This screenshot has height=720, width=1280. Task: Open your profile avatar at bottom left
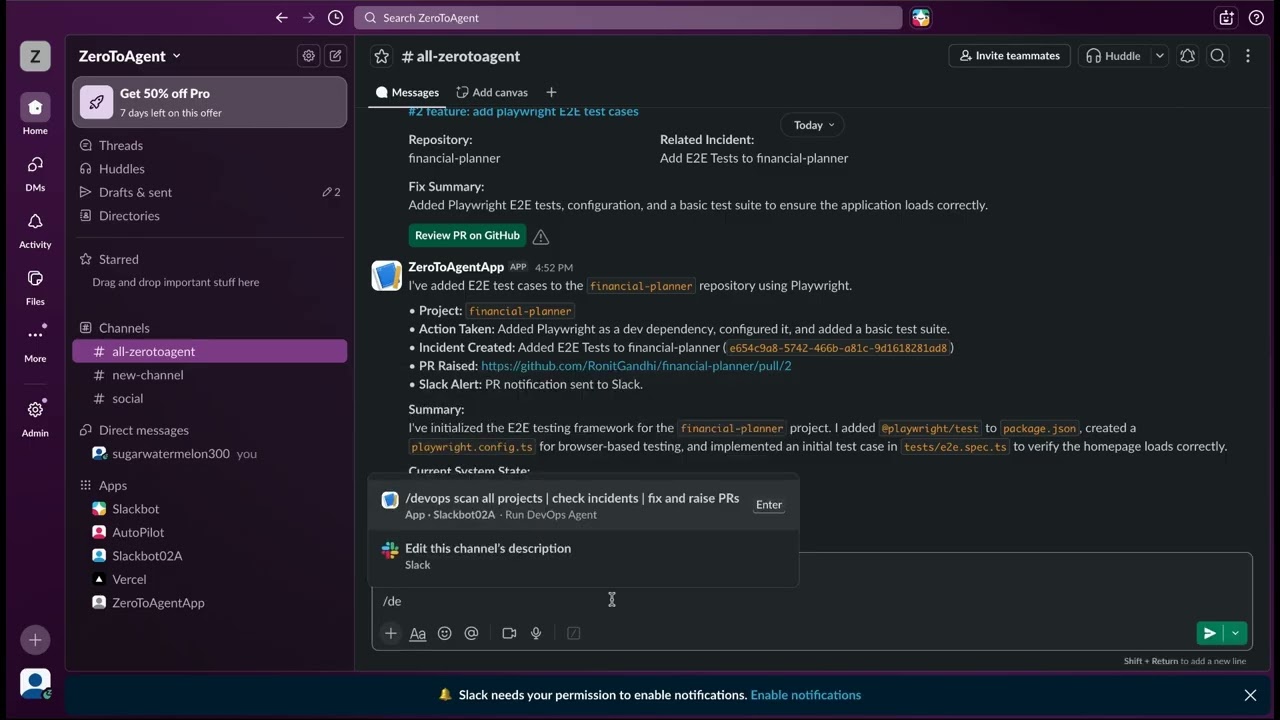pos(35,683)
